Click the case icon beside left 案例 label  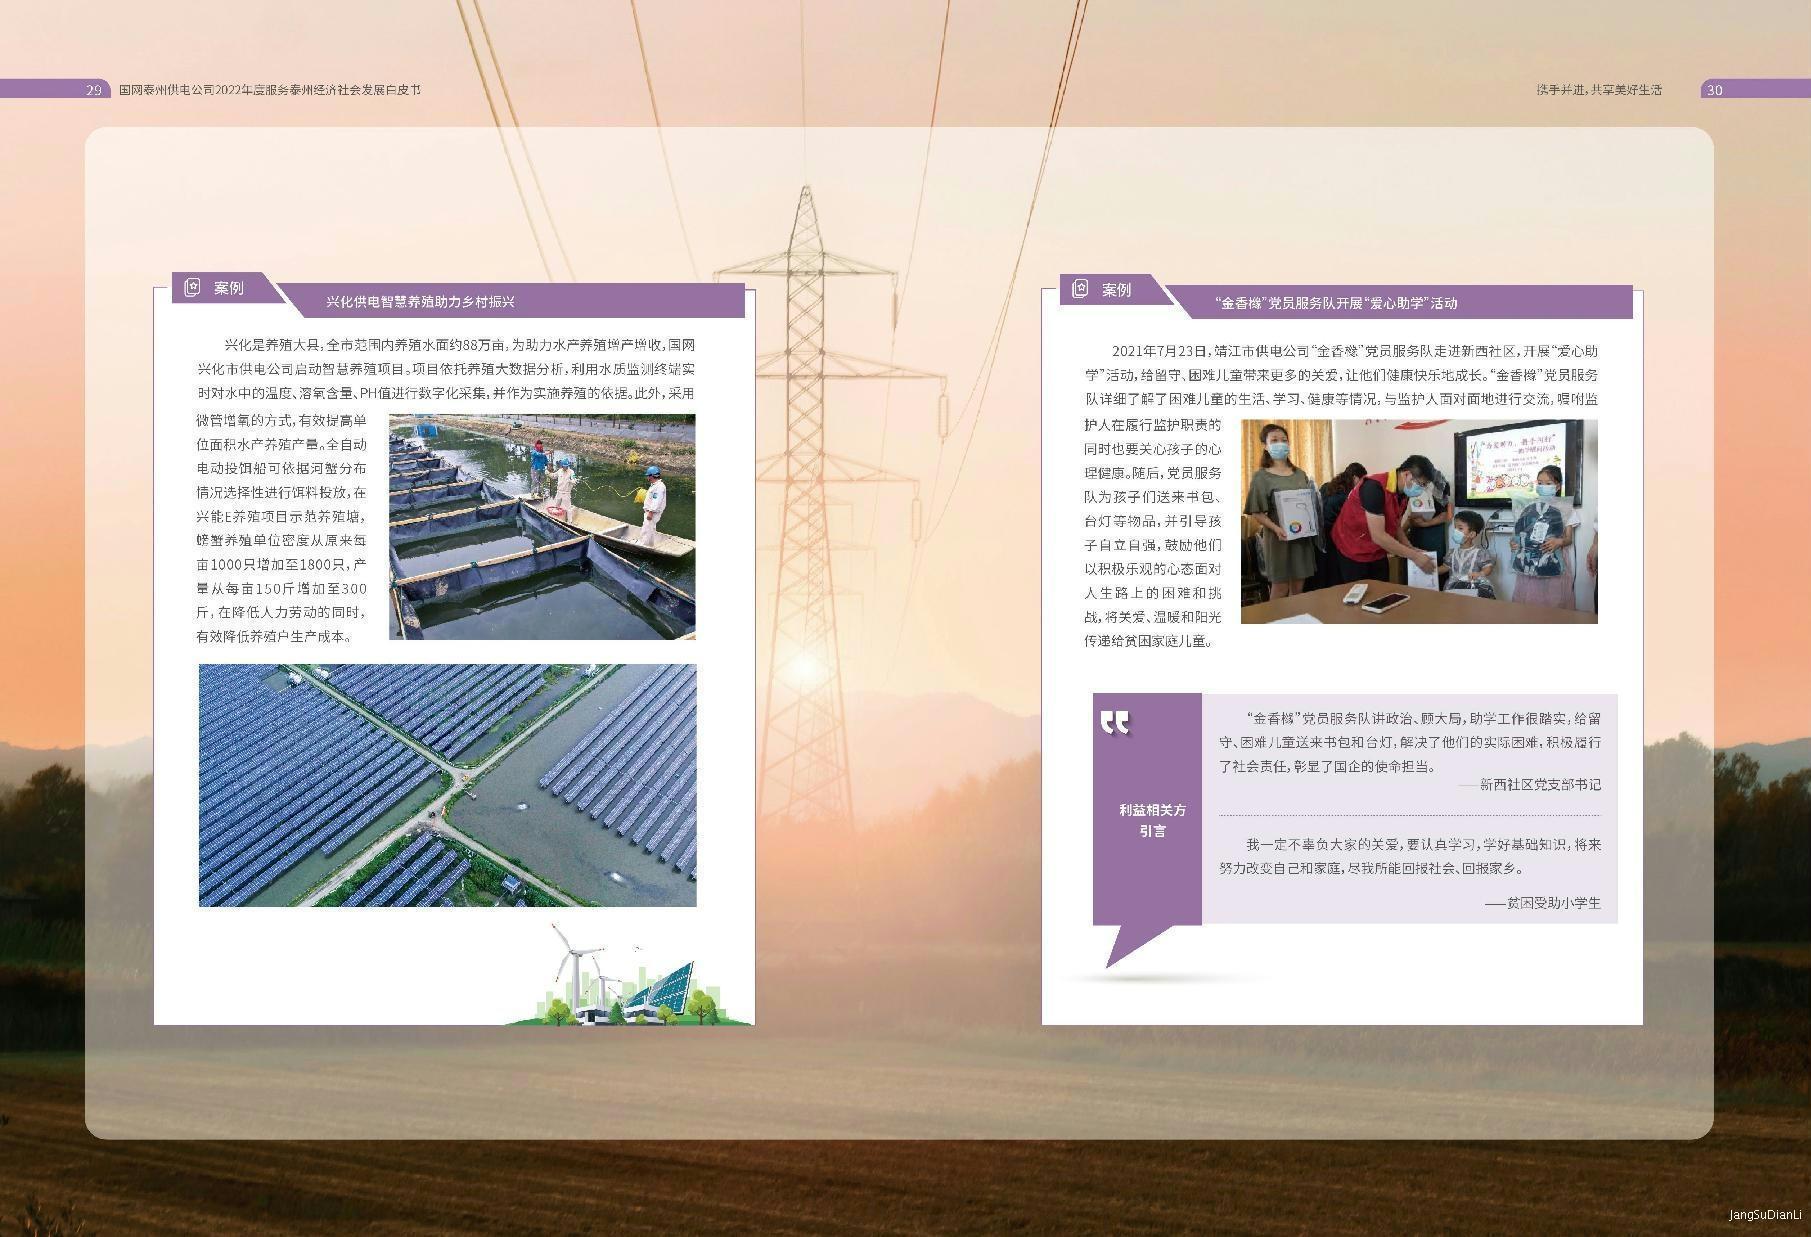pos(192,288)
